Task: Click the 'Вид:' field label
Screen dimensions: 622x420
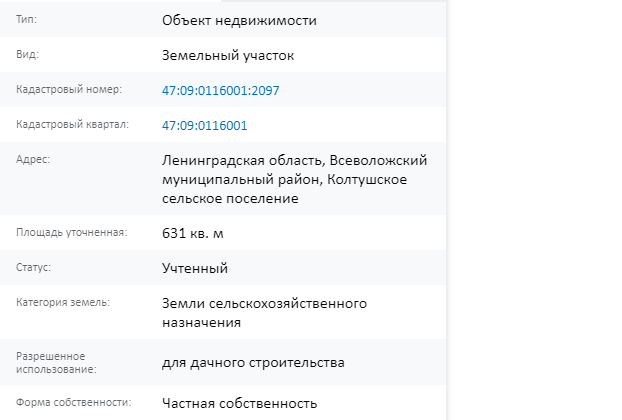Action: point(27,54)
